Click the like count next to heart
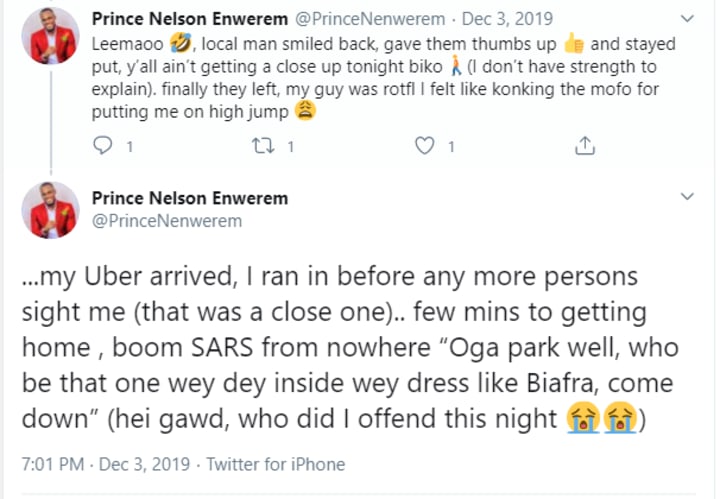 450,148
